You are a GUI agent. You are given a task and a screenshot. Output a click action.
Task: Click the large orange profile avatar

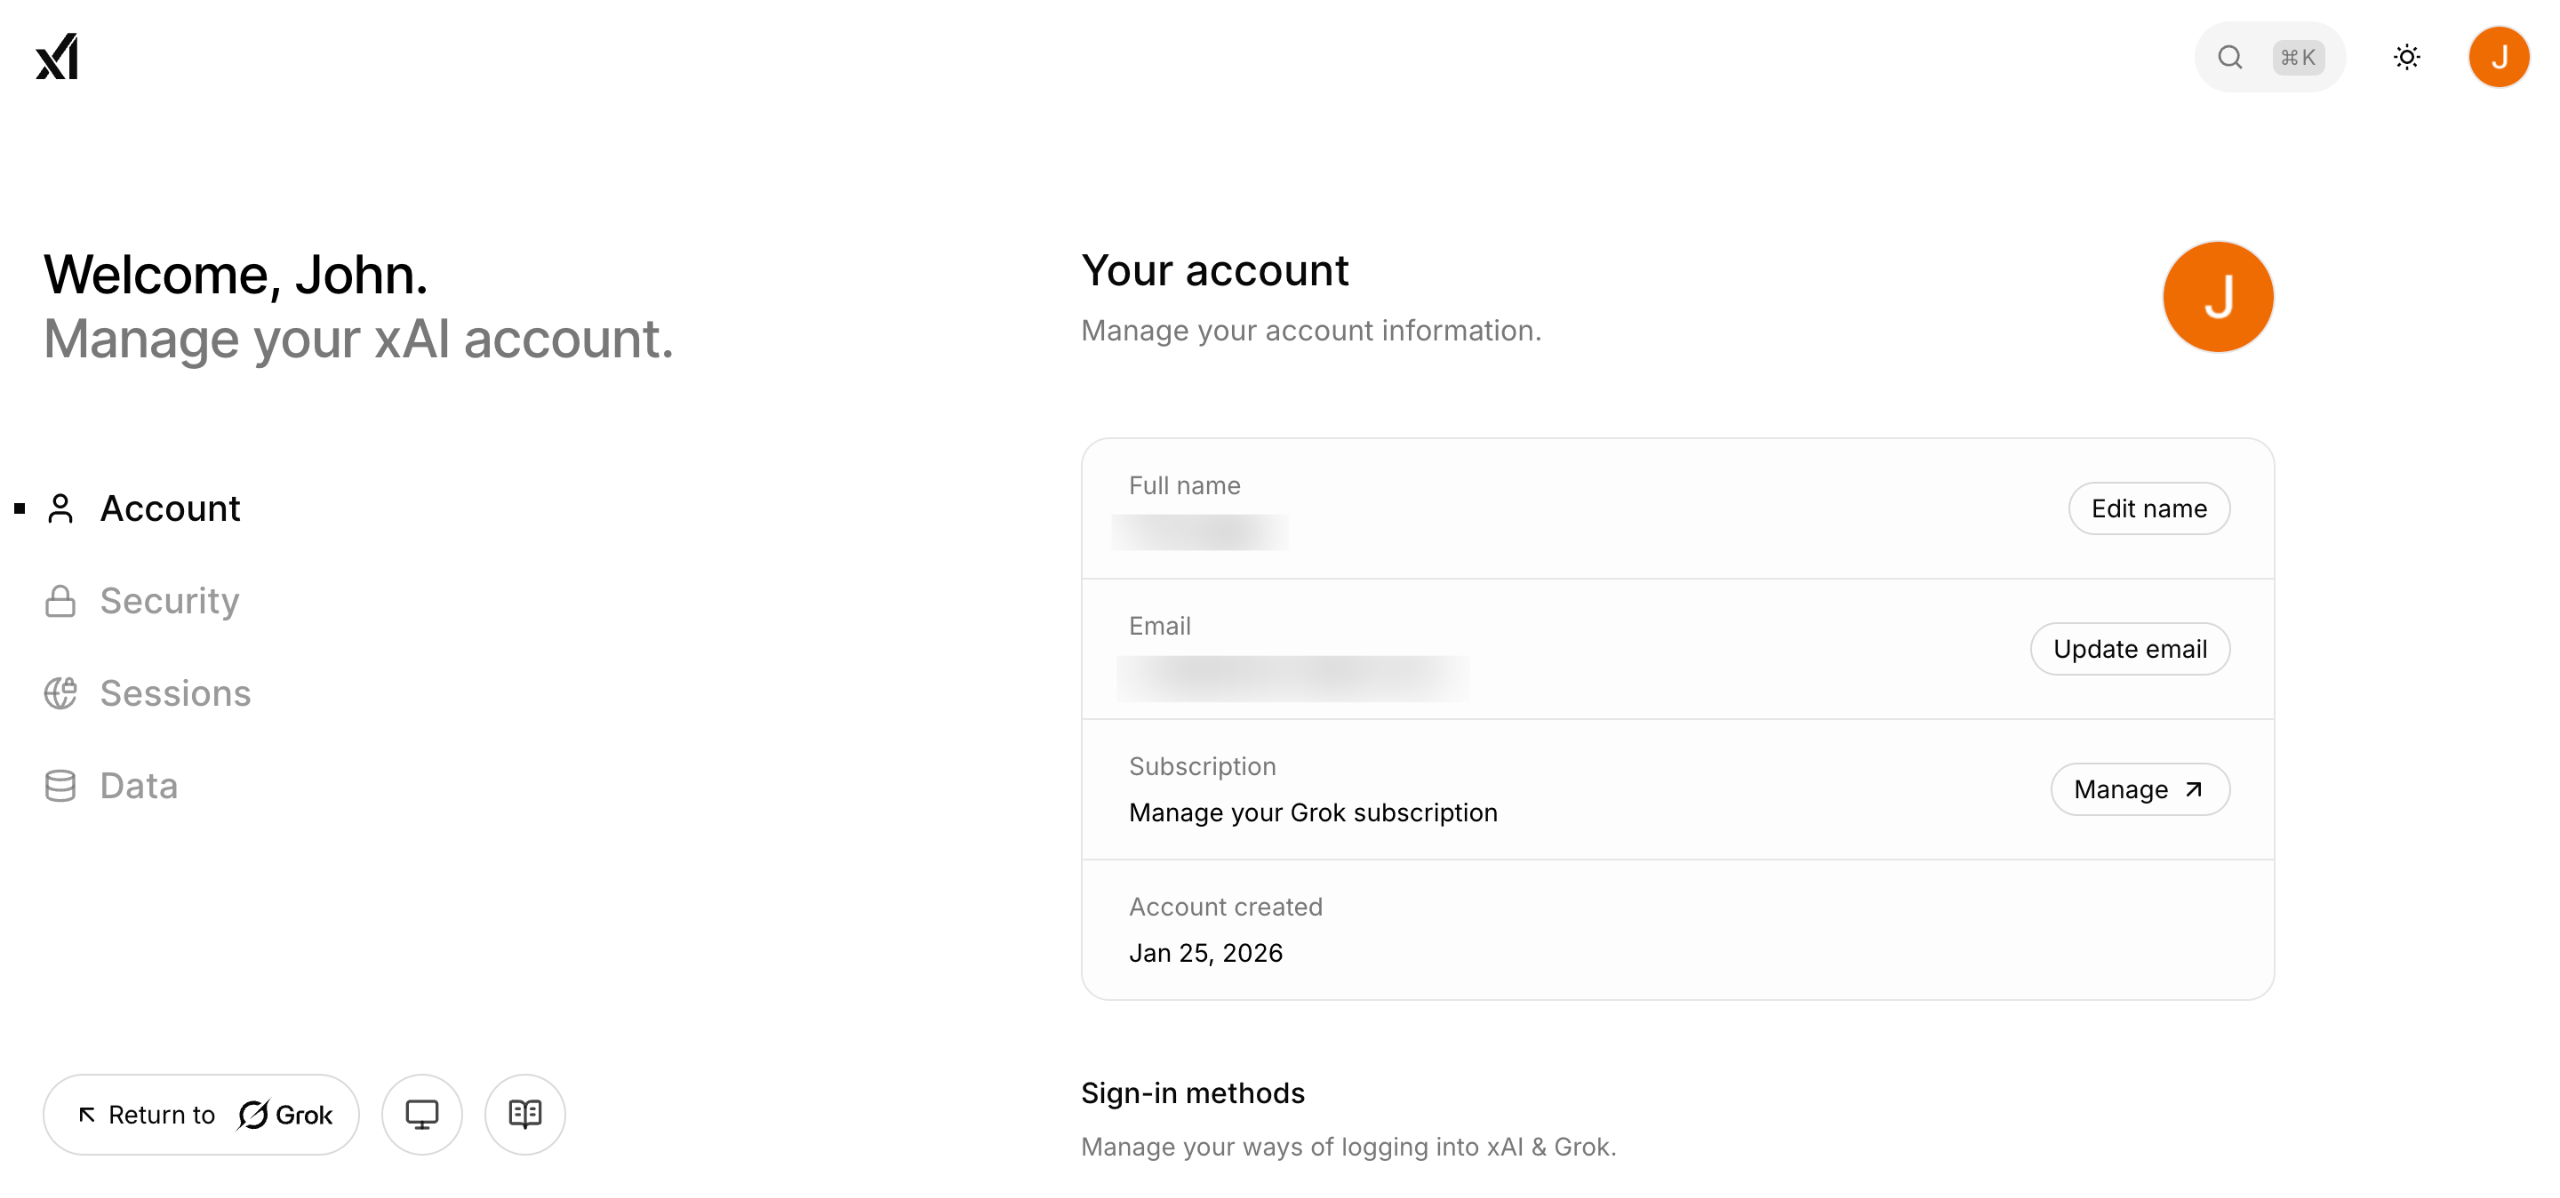2216,297
